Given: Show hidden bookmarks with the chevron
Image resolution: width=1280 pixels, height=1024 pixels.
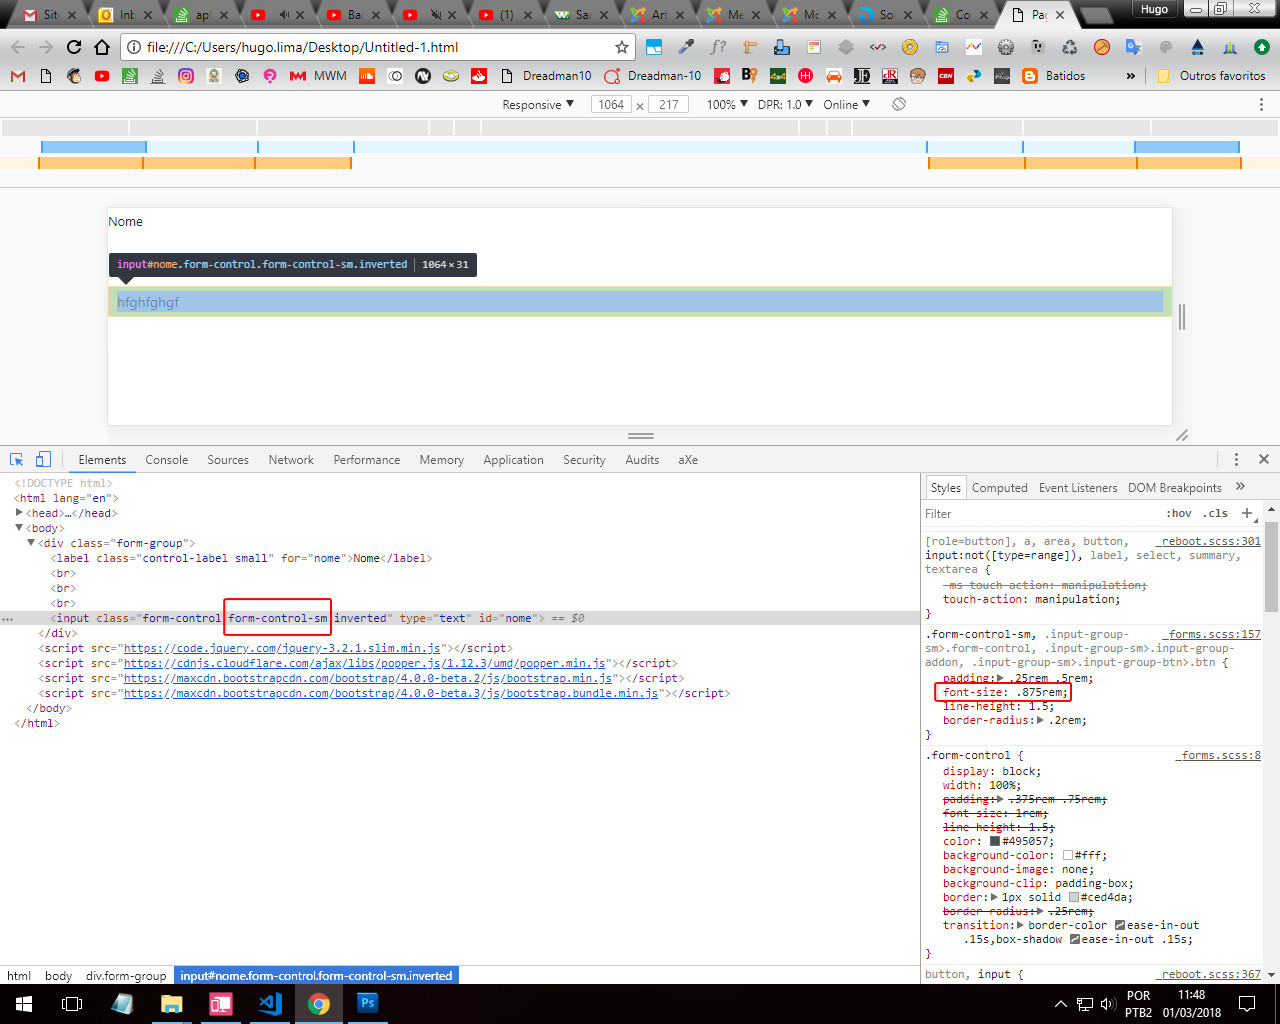Looking at the screenshot, I should pyautogui.click(x=1131, y=76).
